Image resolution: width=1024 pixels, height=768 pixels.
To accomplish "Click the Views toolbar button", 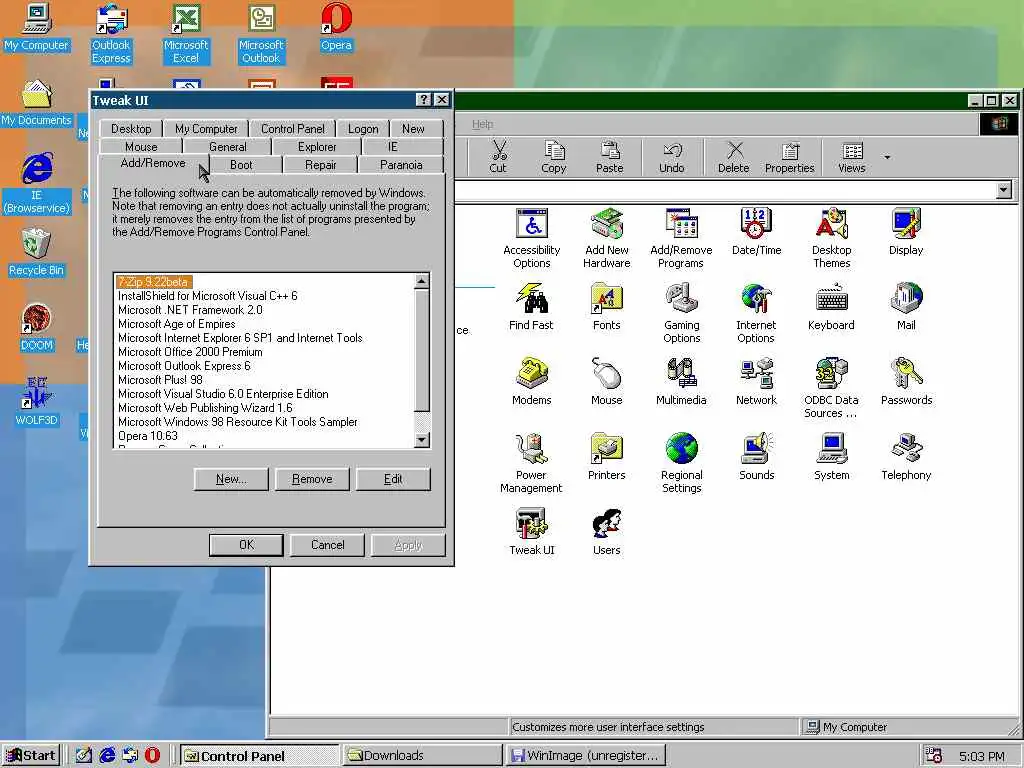I will 852,157.
